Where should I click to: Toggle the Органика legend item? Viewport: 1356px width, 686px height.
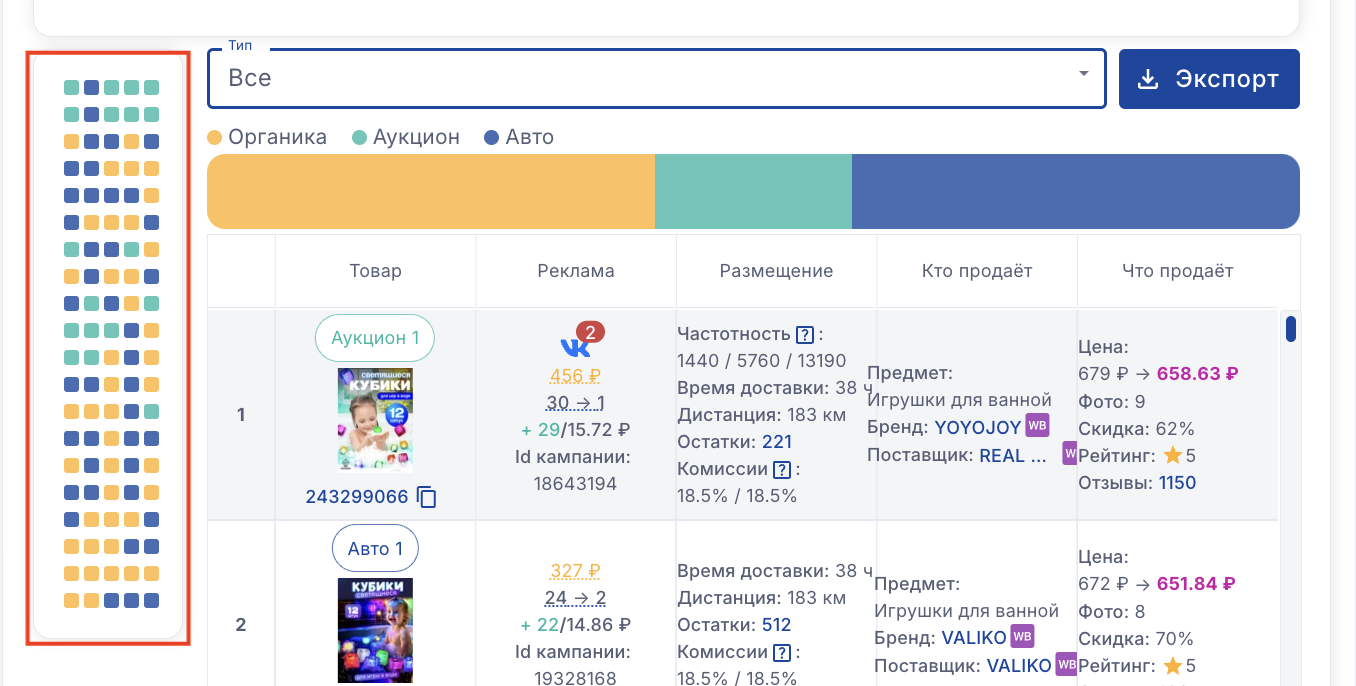click(267, 137)
